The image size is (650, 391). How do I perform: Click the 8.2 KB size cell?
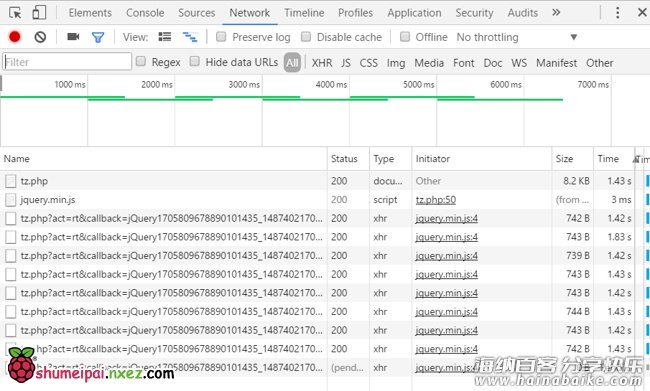(576, 181)
